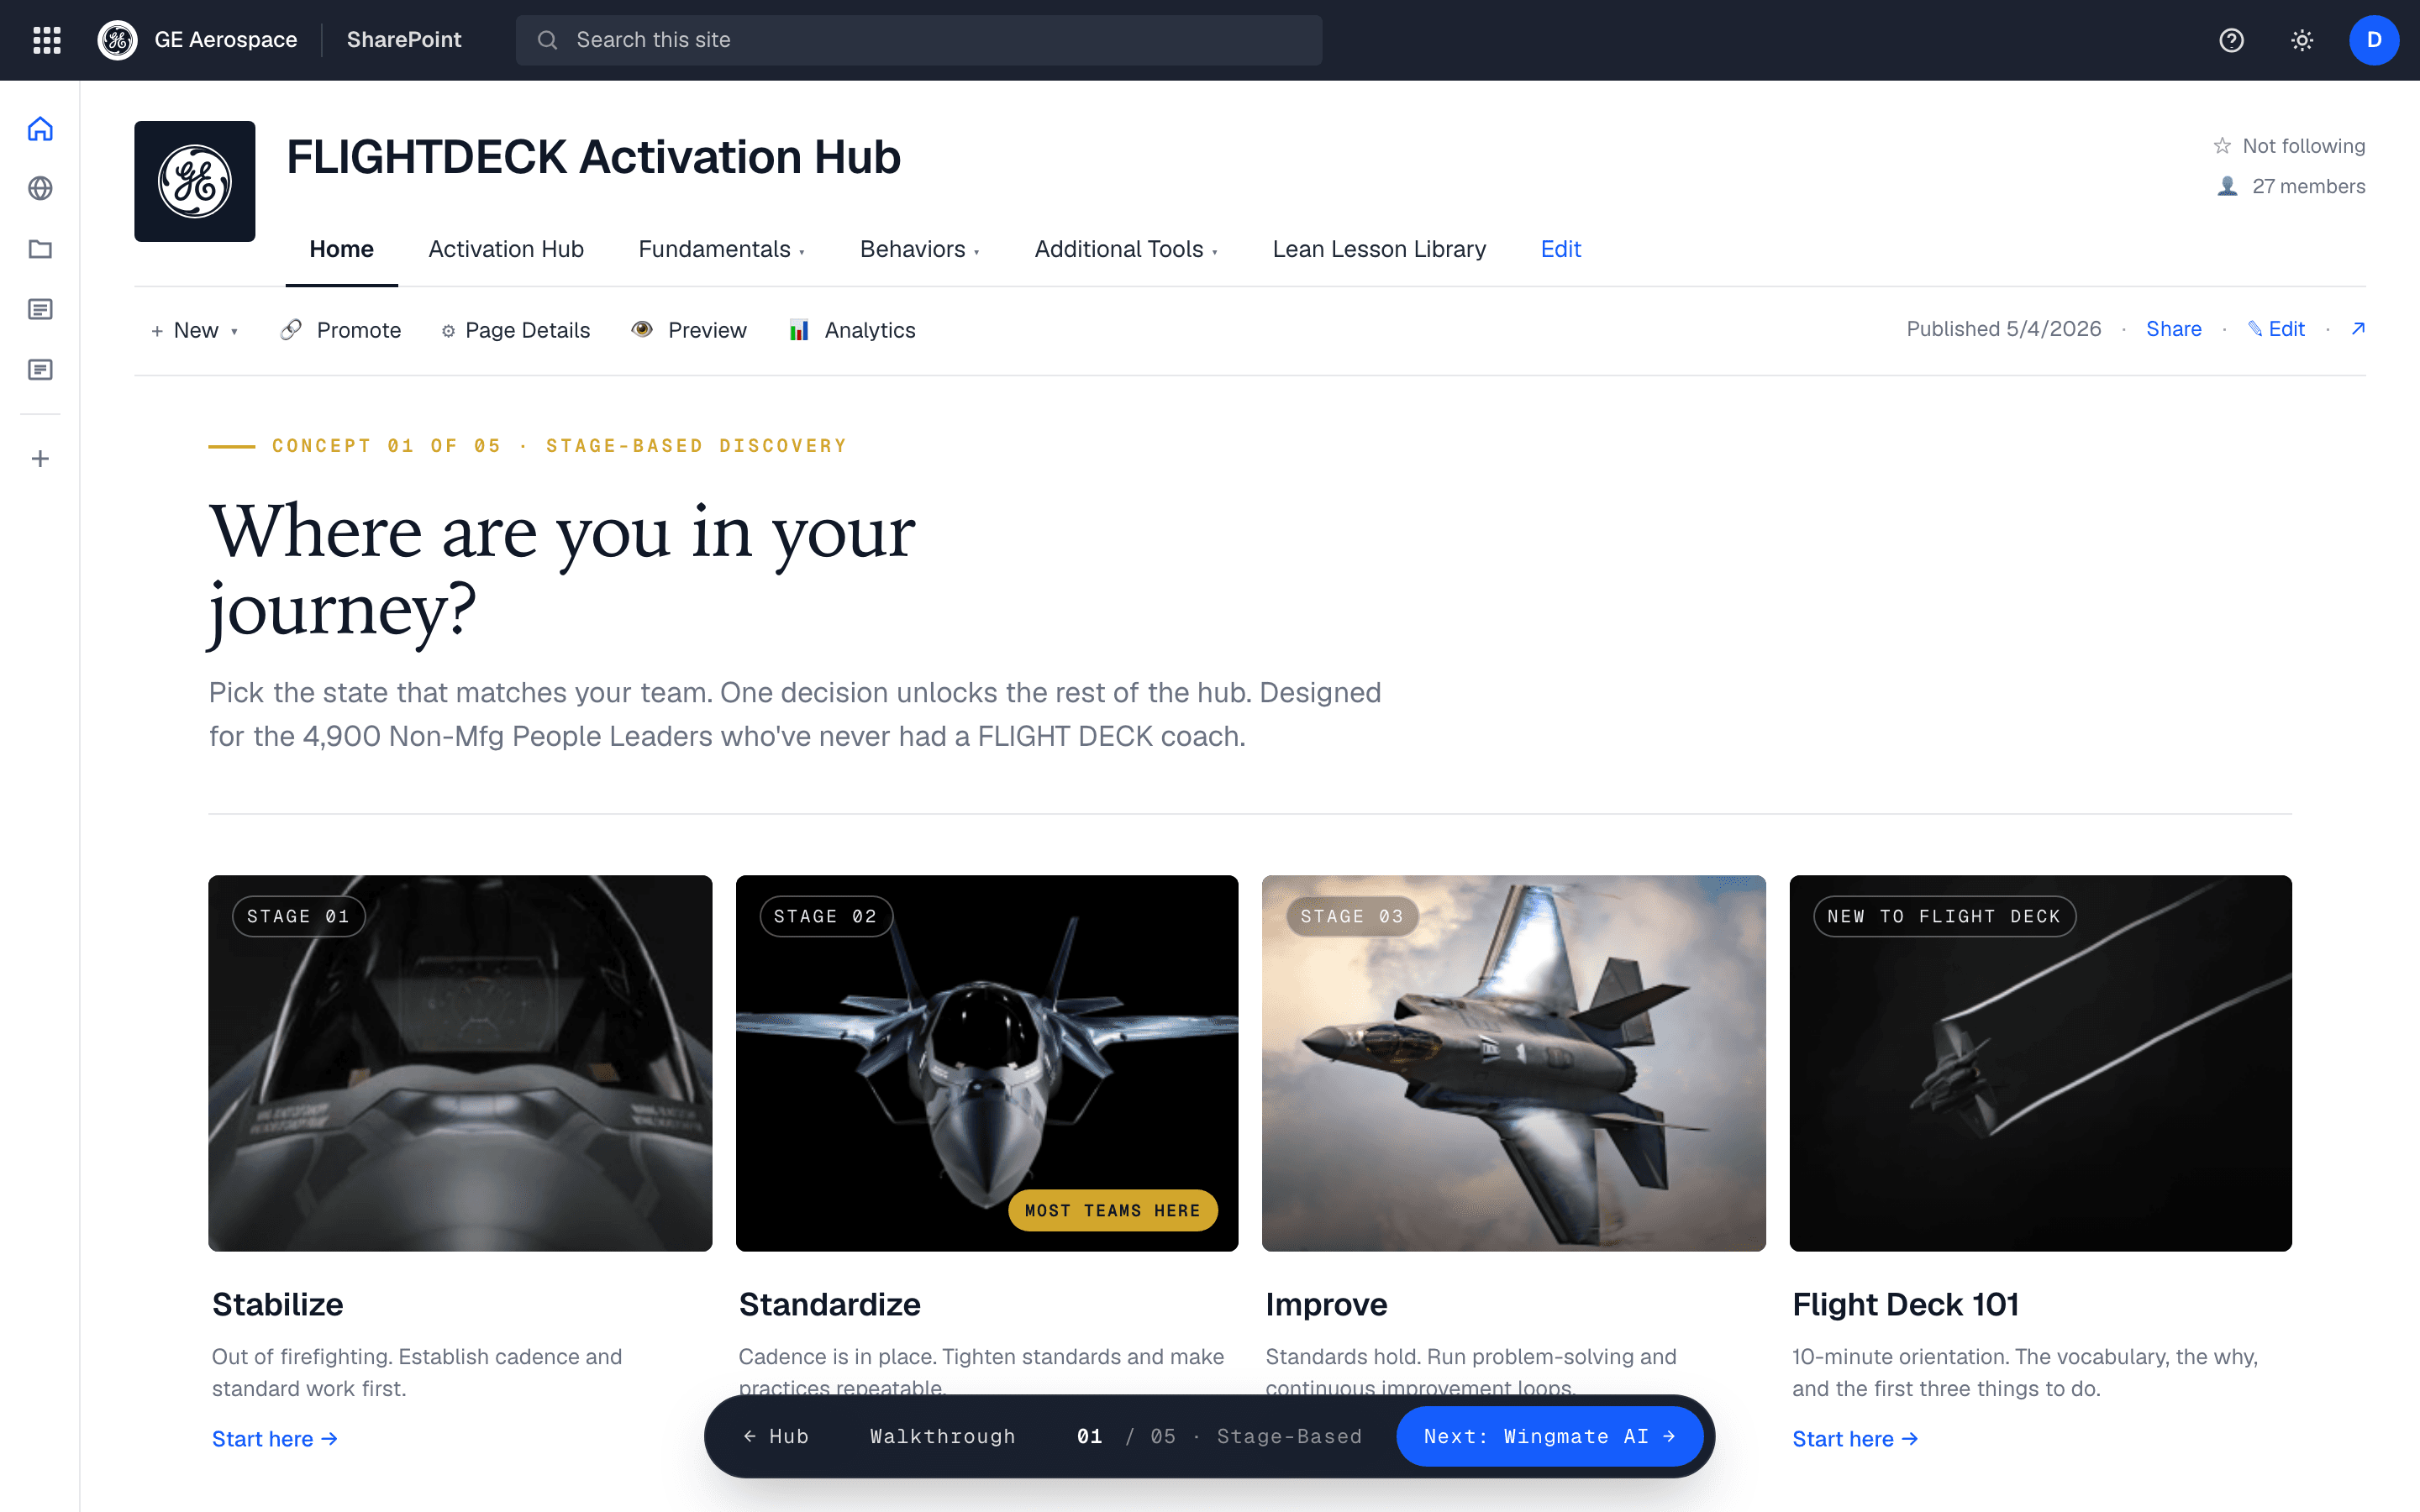Click the Promote link icon
Image resolution: width=2420 pixels, height=1512 pixels.
click(291, 330)
